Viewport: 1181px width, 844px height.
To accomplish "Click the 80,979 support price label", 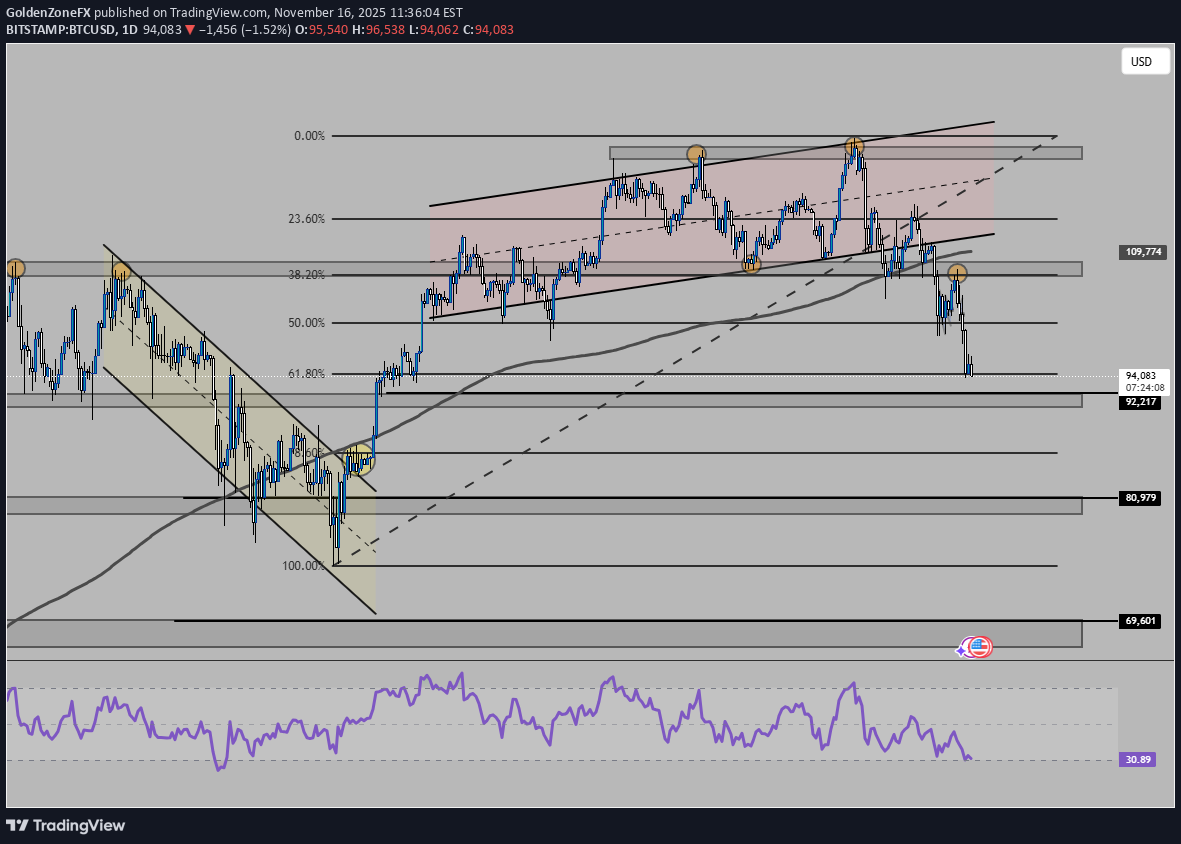I will 1140,497.
